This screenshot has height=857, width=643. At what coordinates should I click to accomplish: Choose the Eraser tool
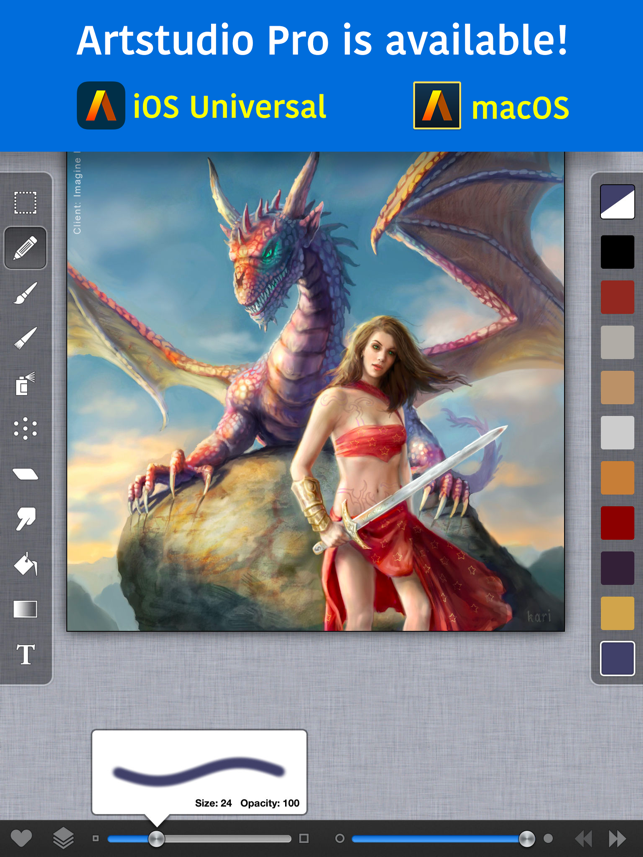(x=25, y=474)
